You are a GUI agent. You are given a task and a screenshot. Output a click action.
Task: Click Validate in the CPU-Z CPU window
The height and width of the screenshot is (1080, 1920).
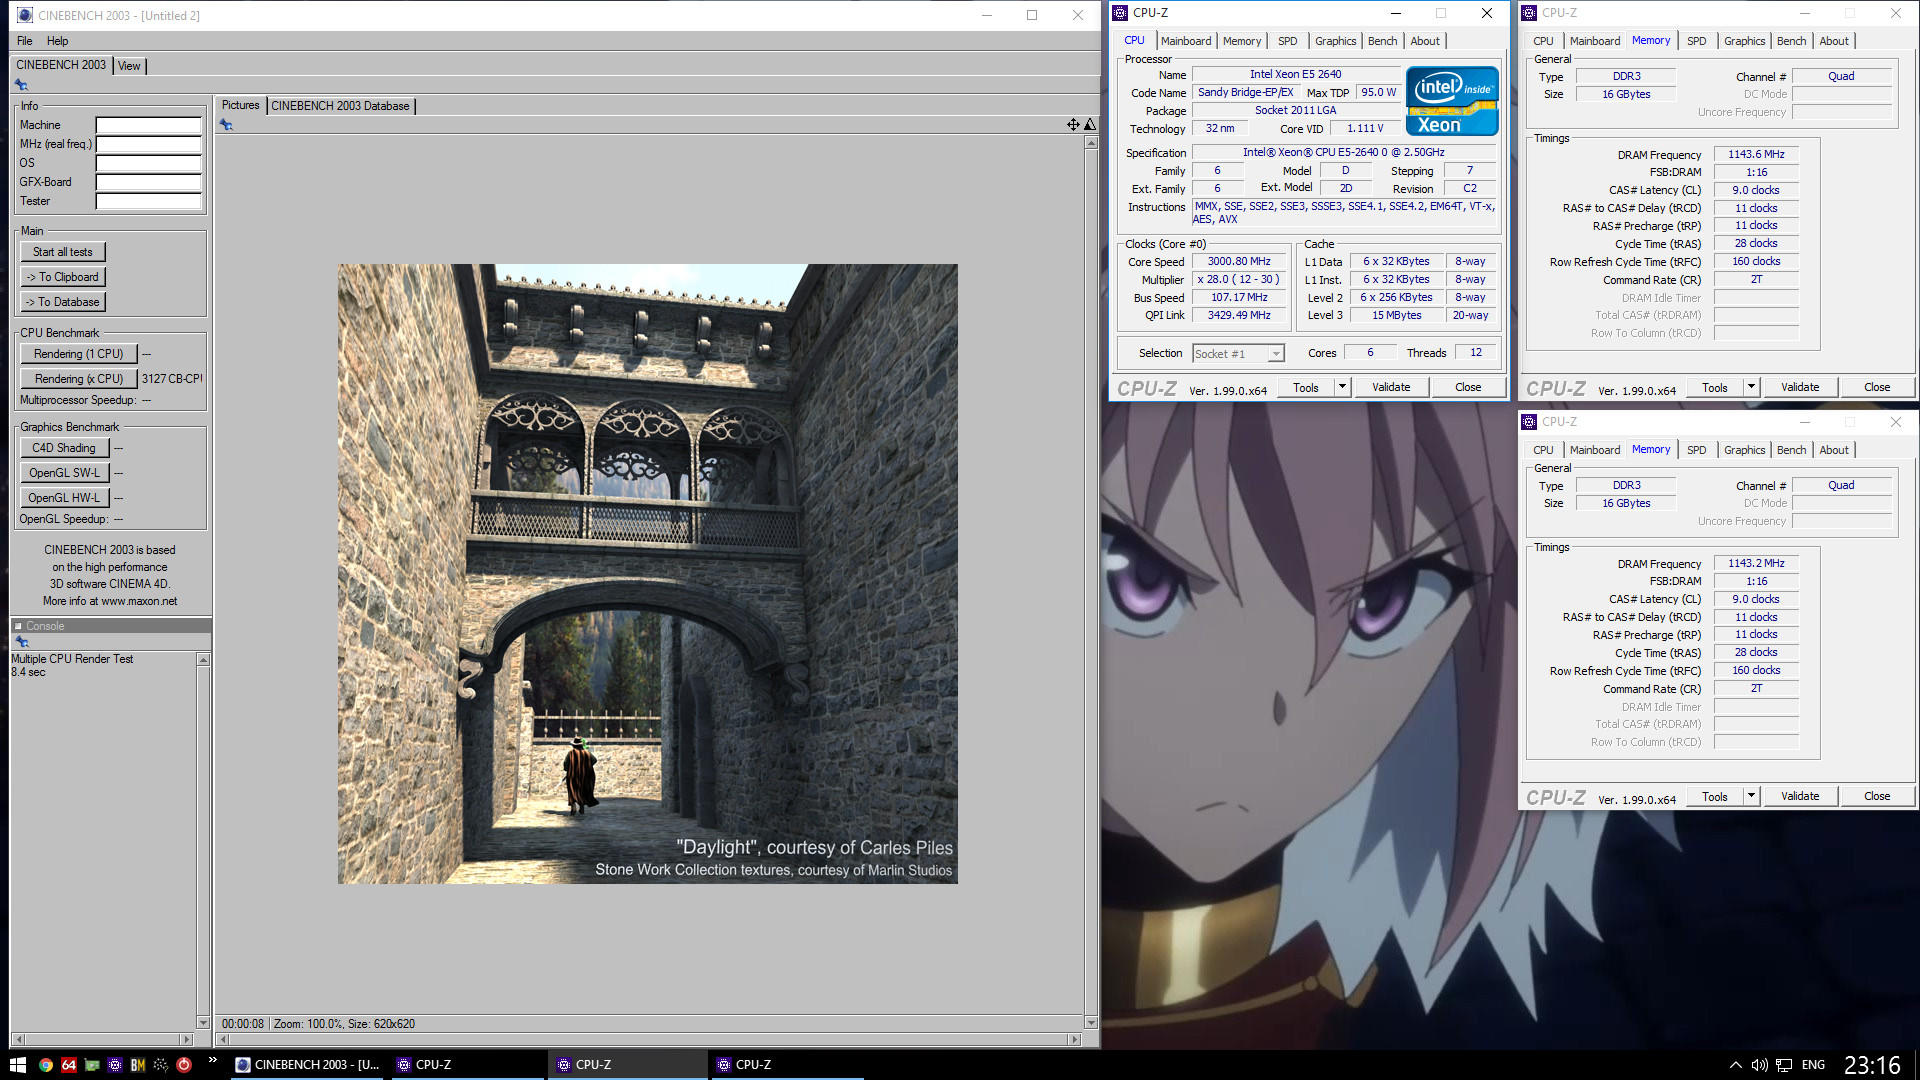tap(1391, 387)
